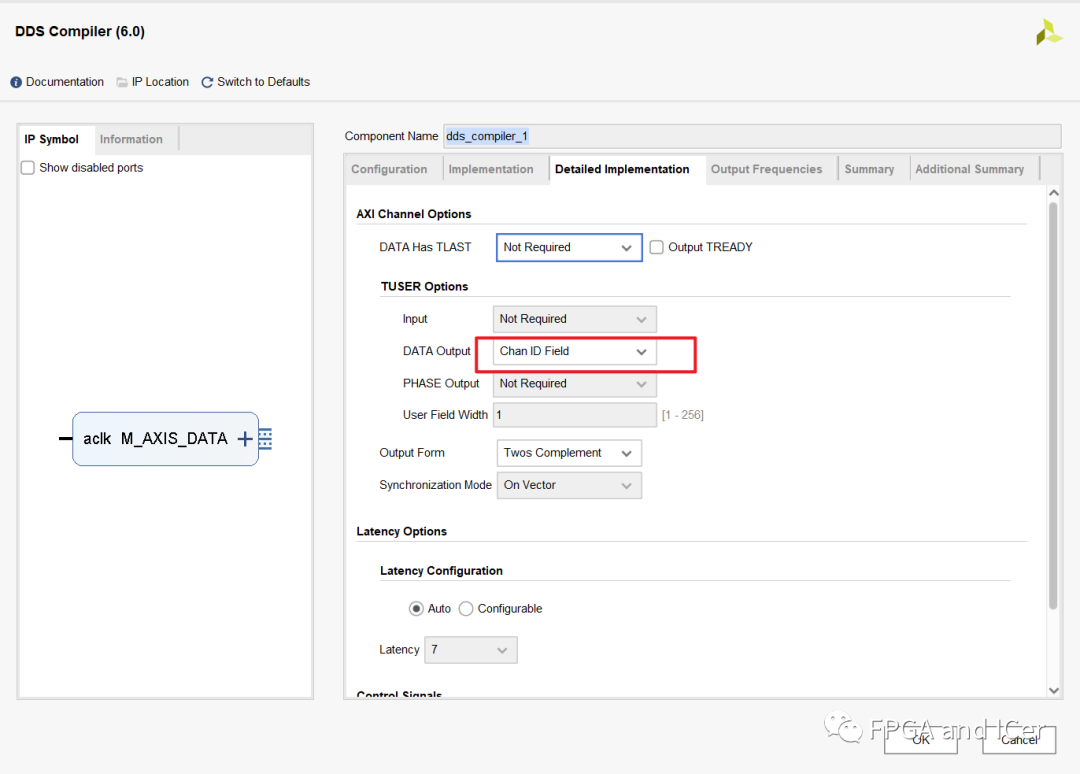Image resolution: width=1080 pixels, height=774 pixels.
Task: Open the Summary tab
Action: pos(869,169)
